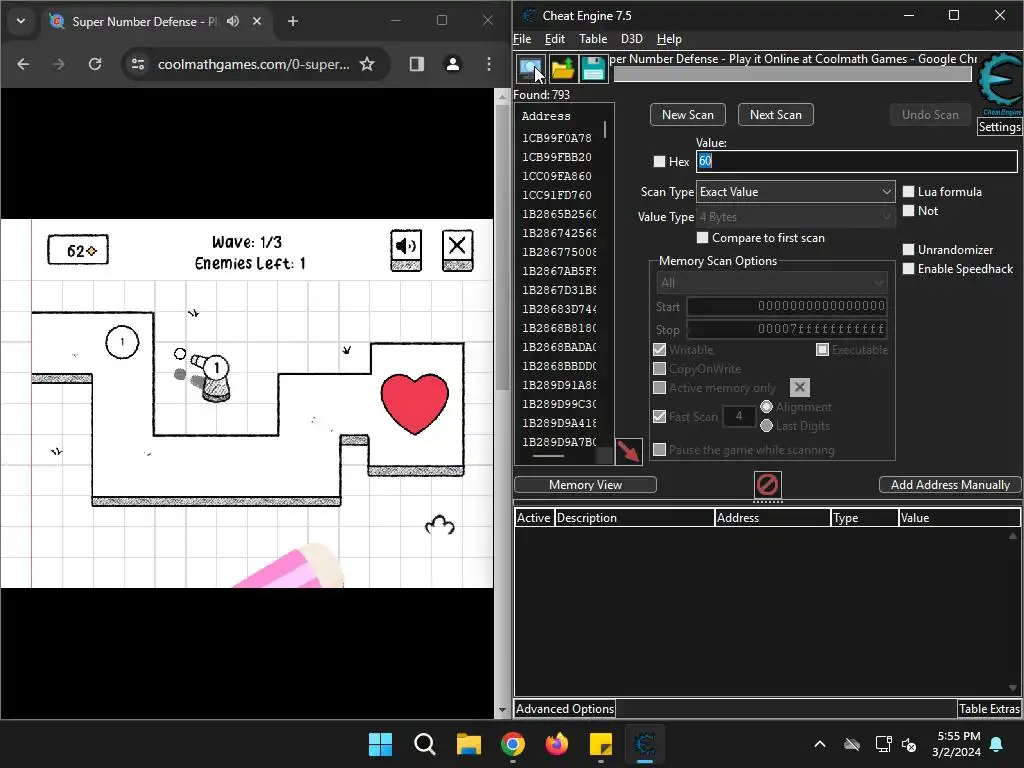Open the Table menu

[593, 39]
